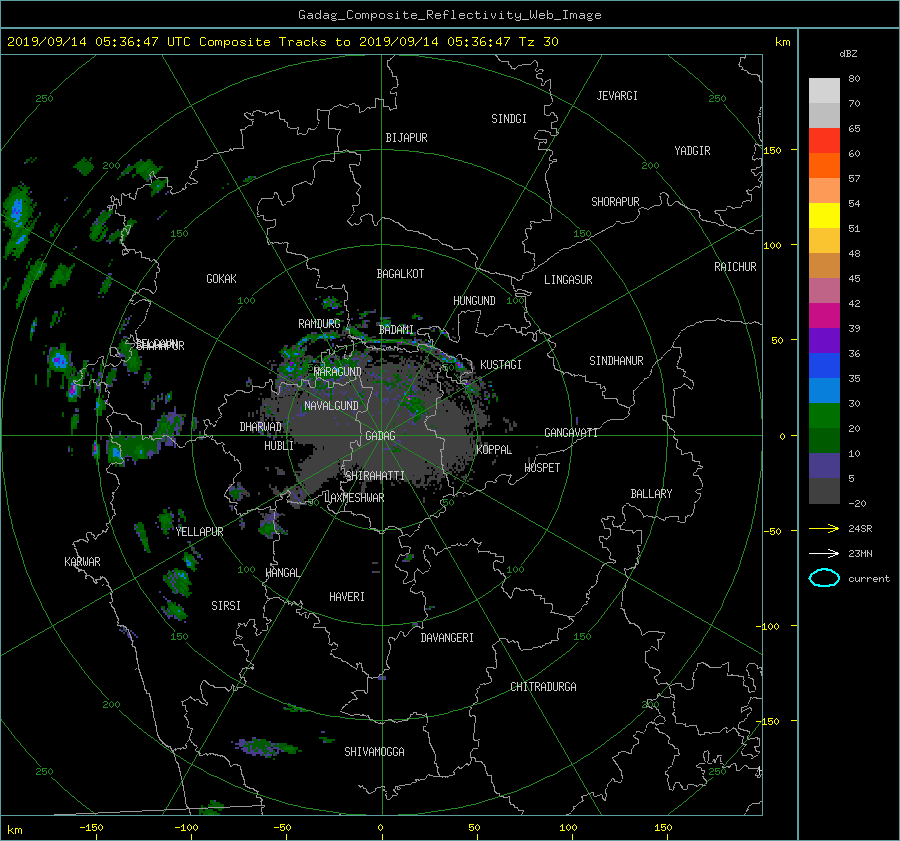Click the YADGIR city label
Screen dimensions: 900x841
[x=692, y=151]
